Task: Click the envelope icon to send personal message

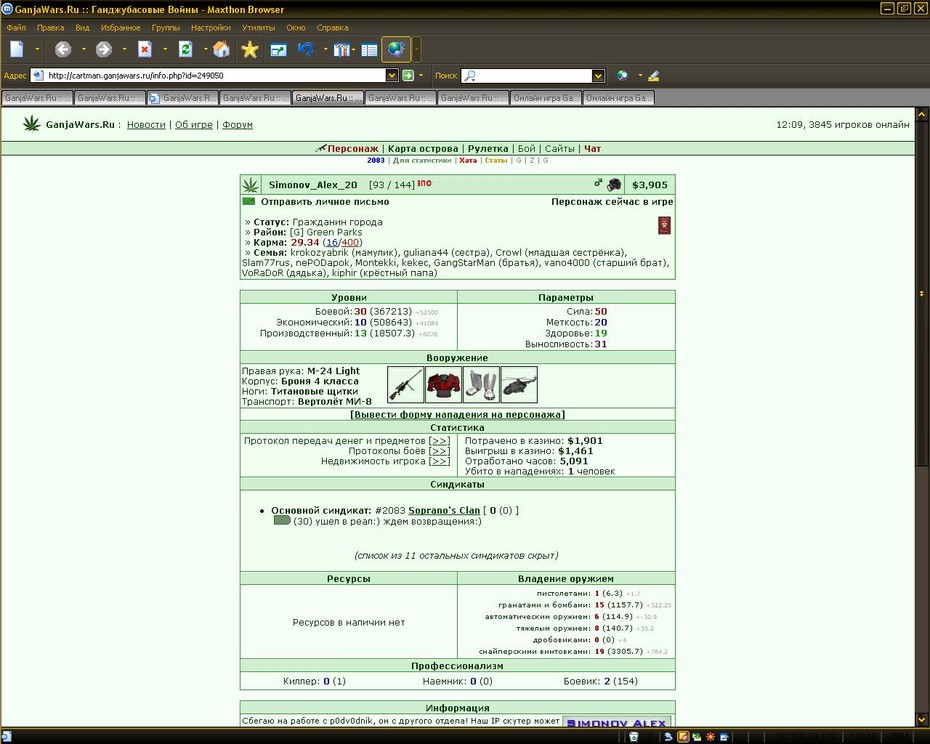Action: click(x=249, y=202)
